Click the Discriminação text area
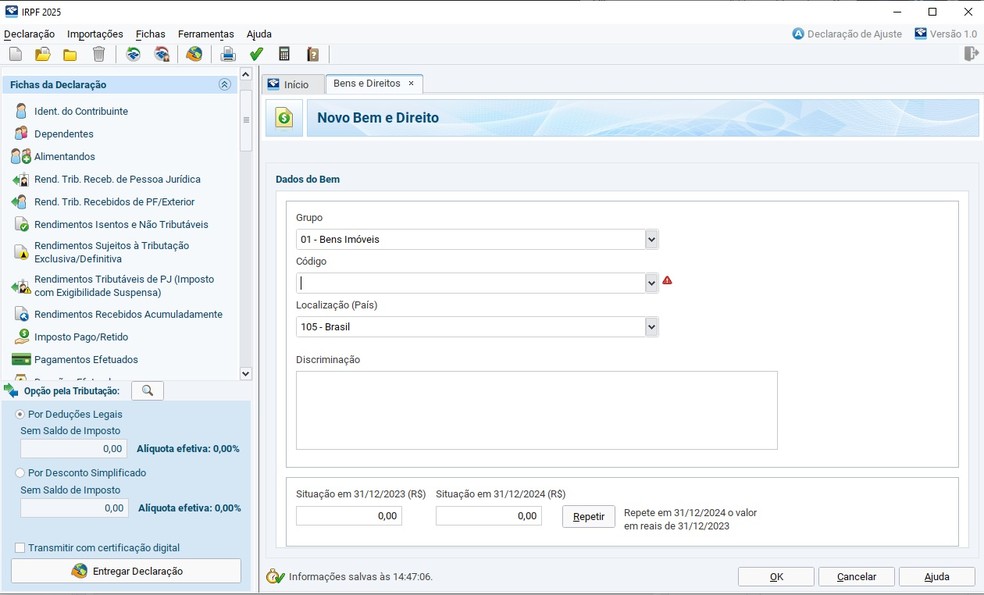 point(537,410)
